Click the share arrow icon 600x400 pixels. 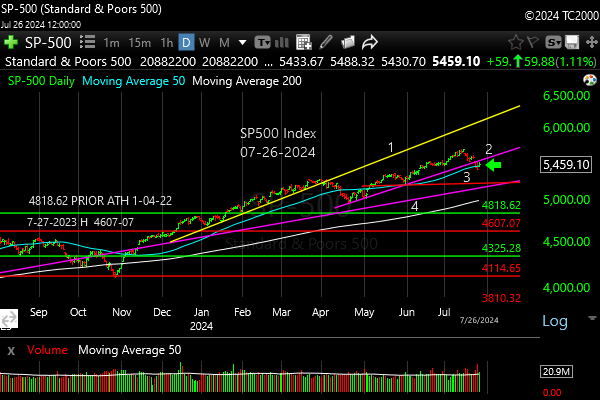[x=370, y=42]
